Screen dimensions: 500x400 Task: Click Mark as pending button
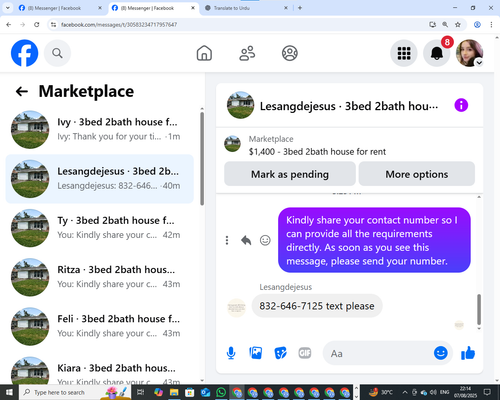[290, 174]
